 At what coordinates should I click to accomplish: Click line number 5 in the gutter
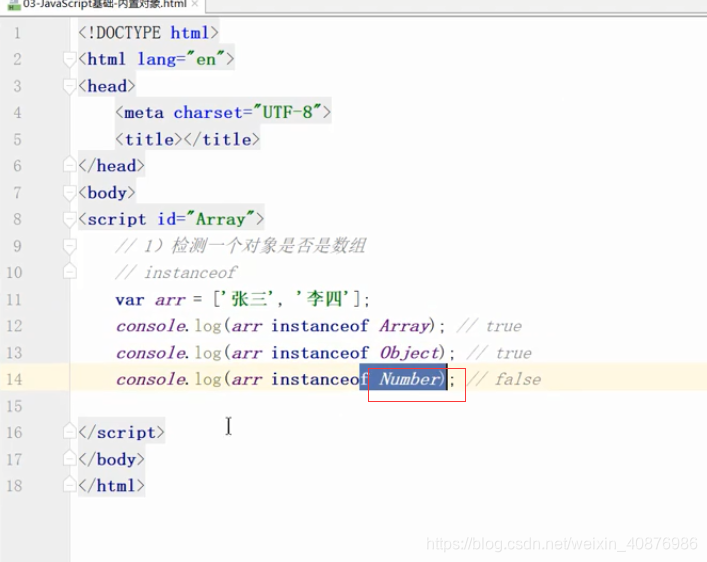[17, 139]
